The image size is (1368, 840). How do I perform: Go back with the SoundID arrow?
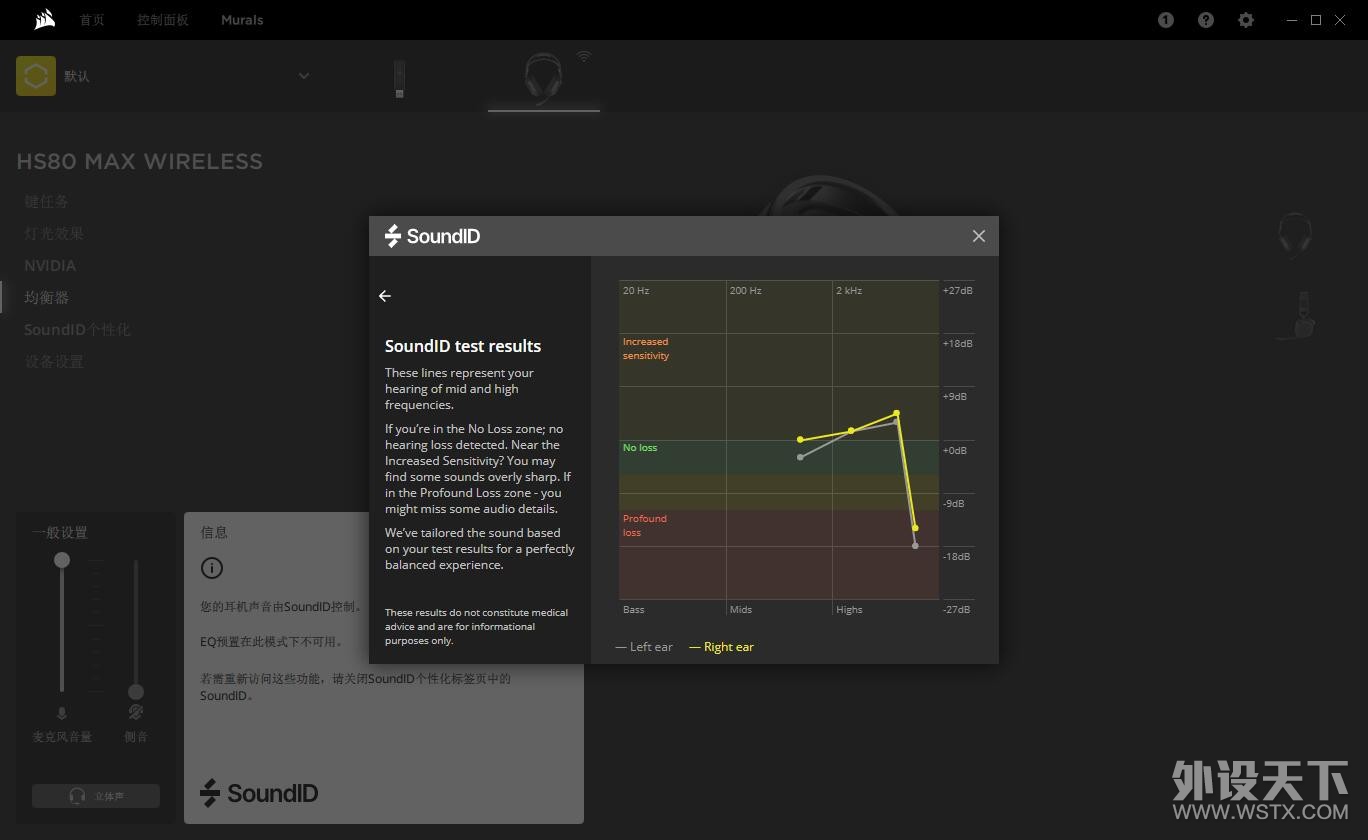pyautogui.click(x=385, y=296)
